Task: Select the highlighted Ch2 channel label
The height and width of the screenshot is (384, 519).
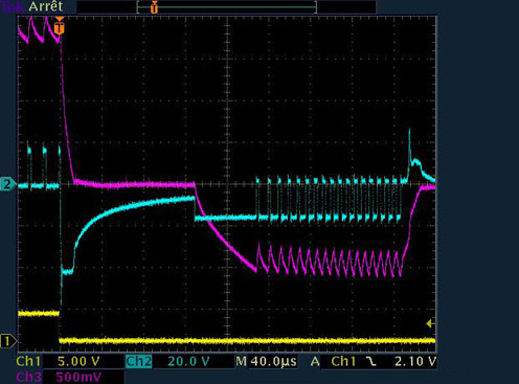Action: [x=138, y=362]
